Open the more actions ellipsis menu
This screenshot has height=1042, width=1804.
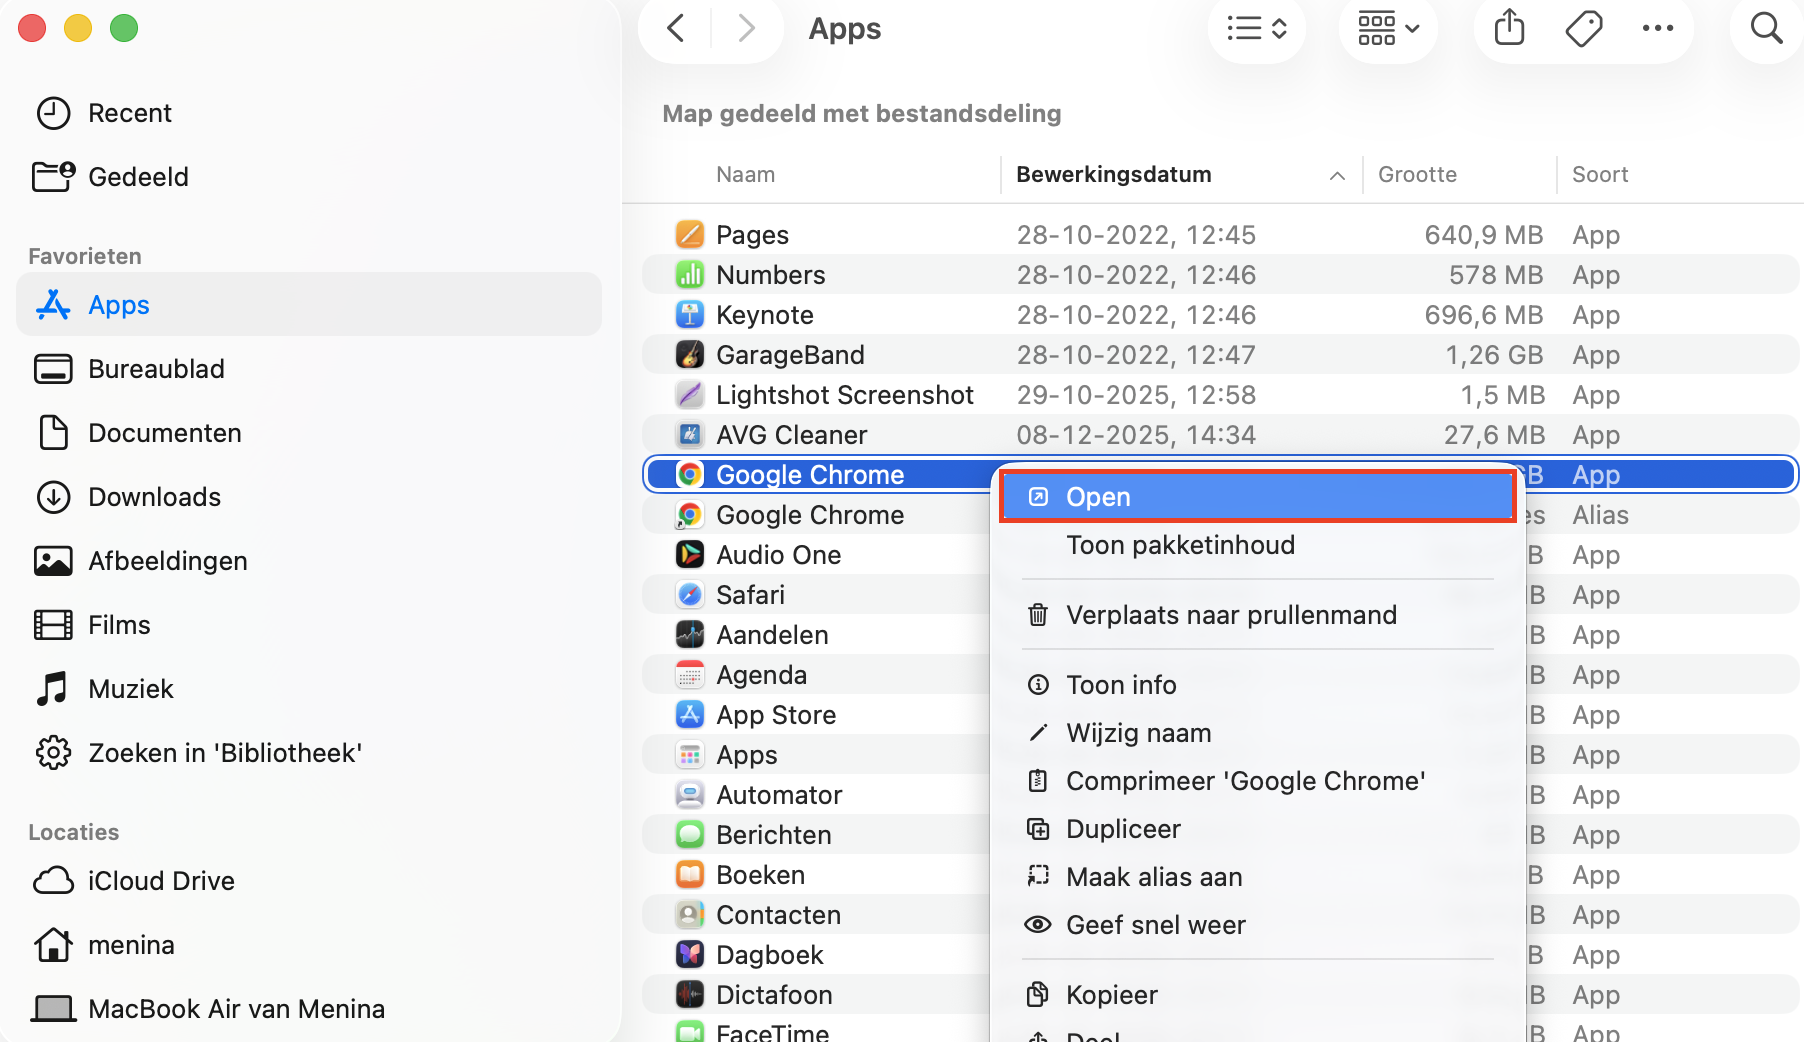coord(1657,29)
